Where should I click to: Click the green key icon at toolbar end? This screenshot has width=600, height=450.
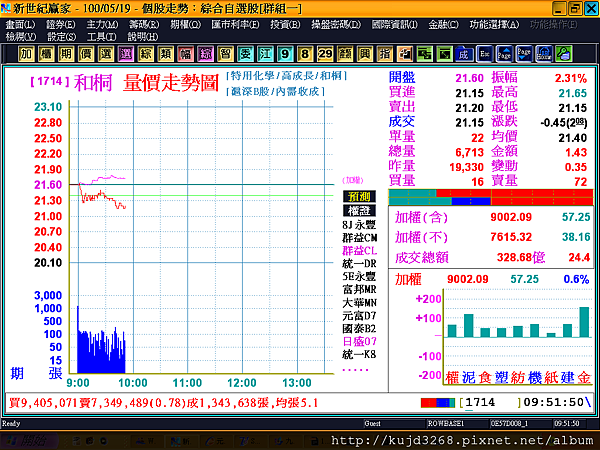564,54
